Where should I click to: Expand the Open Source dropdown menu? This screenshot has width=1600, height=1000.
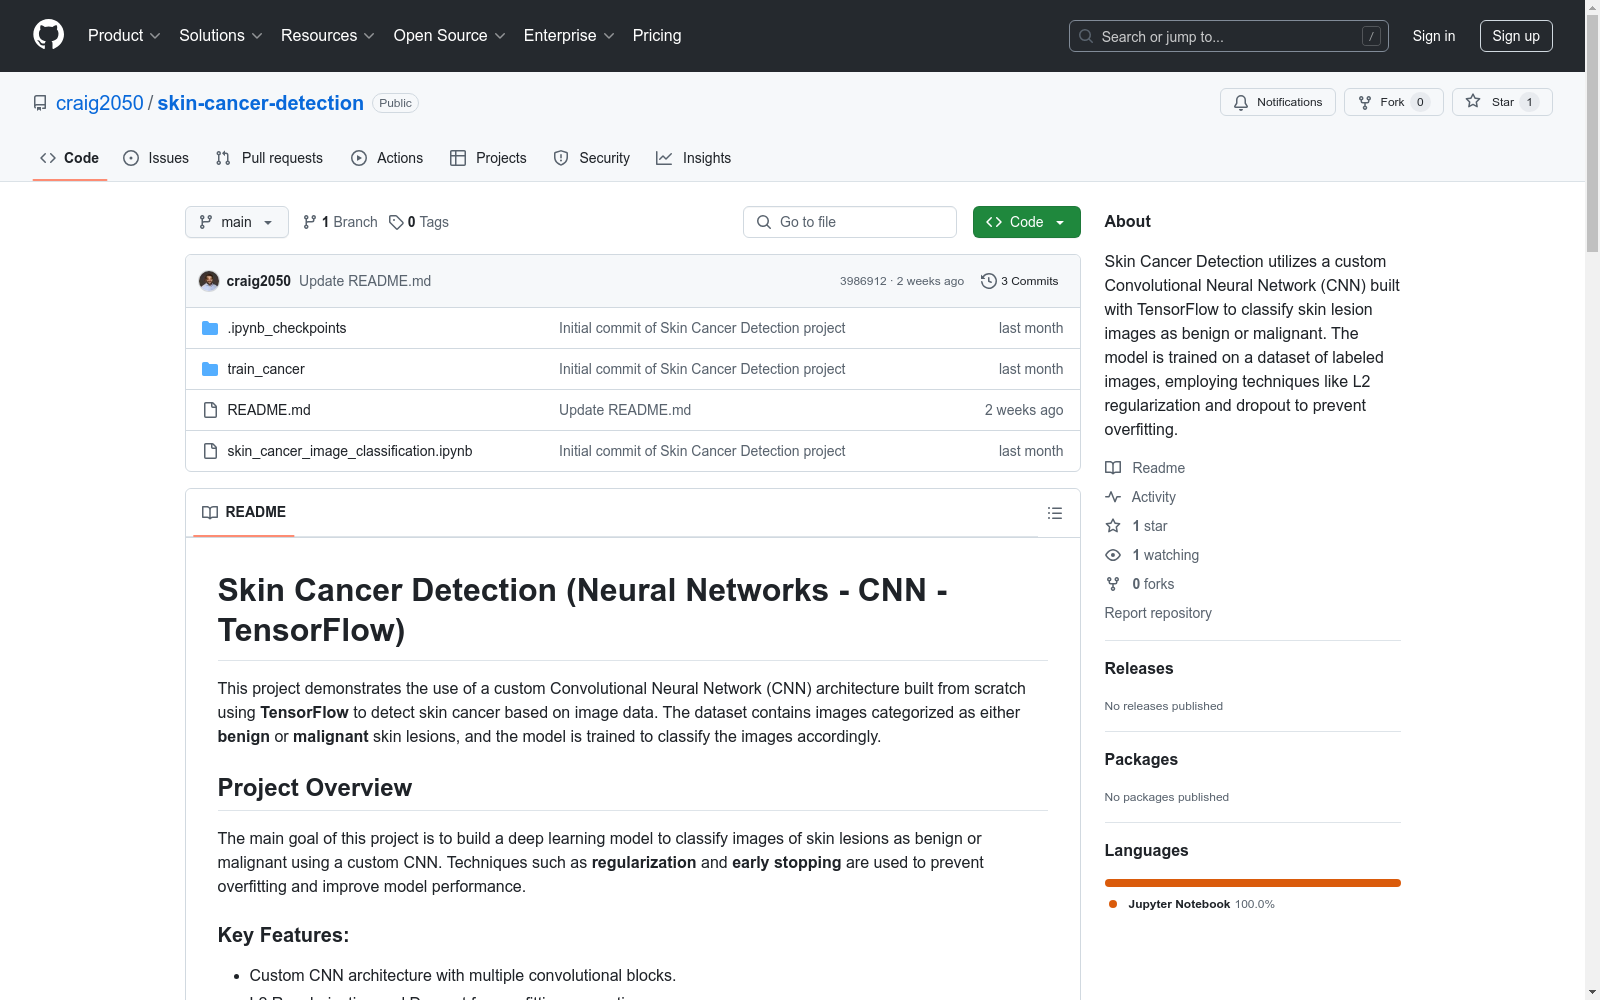(x=450, y=35)
